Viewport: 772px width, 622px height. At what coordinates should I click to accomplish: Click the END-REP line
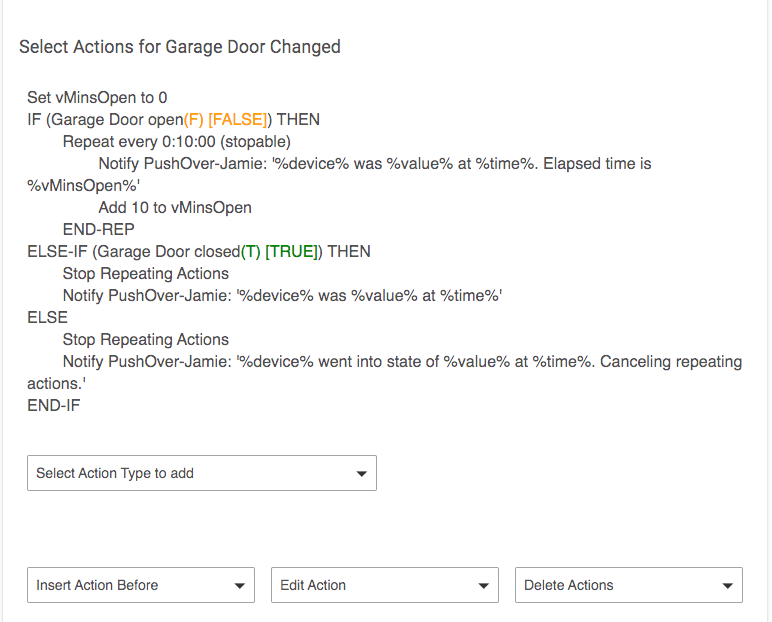click(98, 230)
